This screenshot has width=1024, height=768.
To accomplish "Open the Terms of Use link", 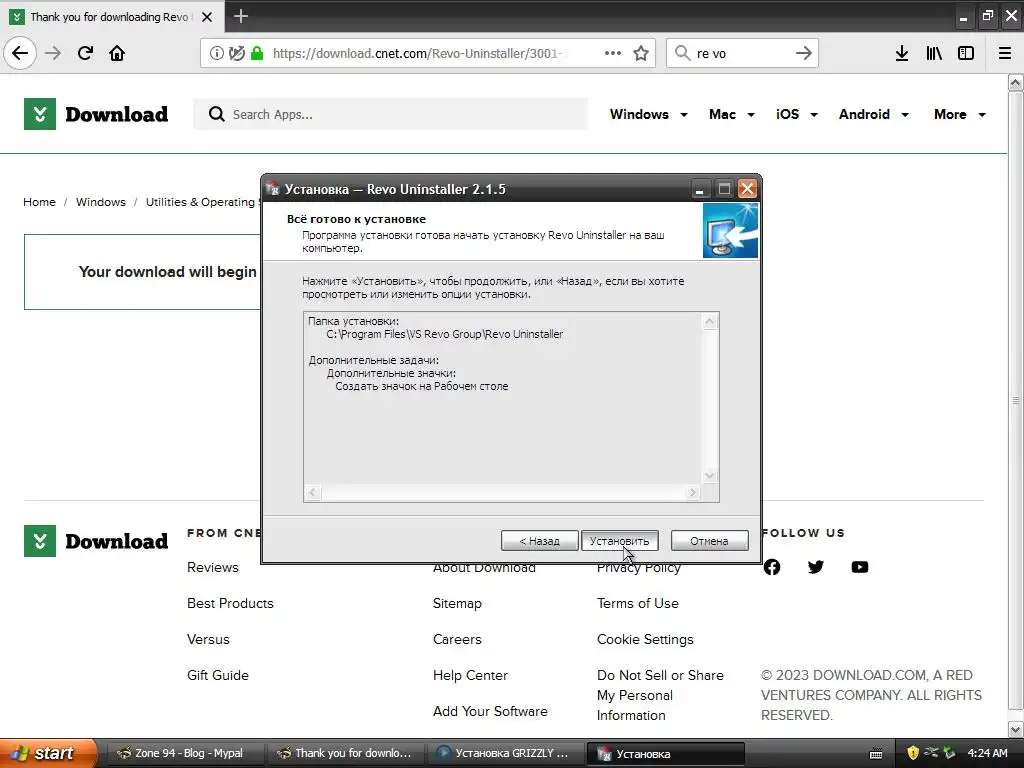I will (637, 603).
